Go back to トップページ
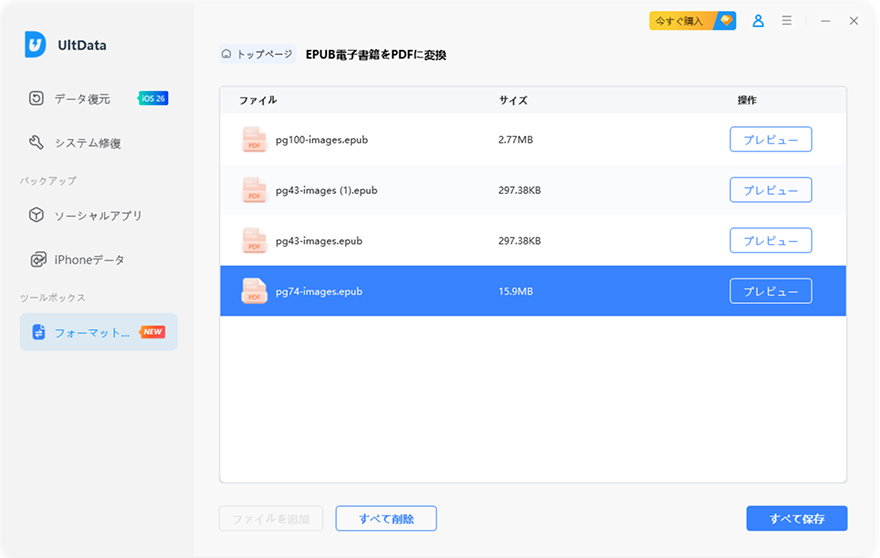 click(256, 54)
